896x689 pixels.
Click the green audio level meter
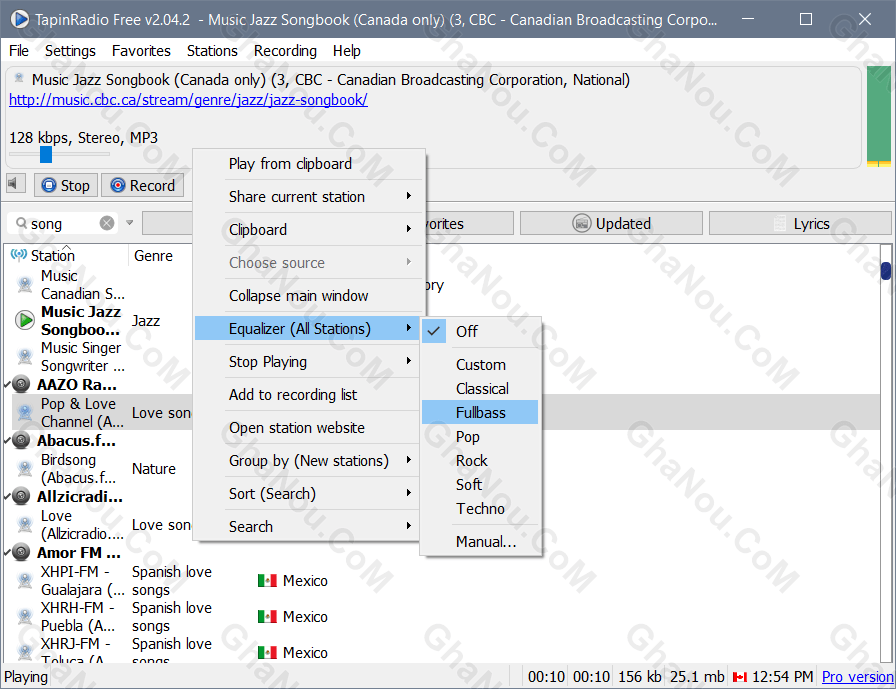coord(878,117)
